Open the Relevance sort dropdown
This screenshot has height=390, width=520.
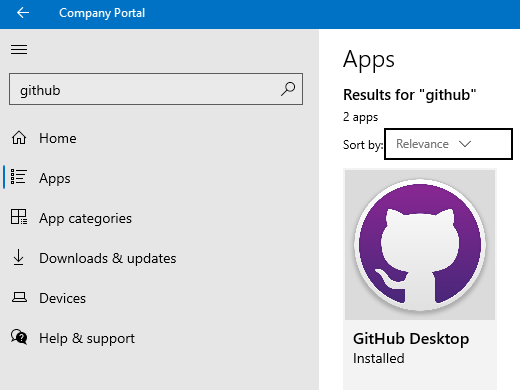[x=448, y=144]
